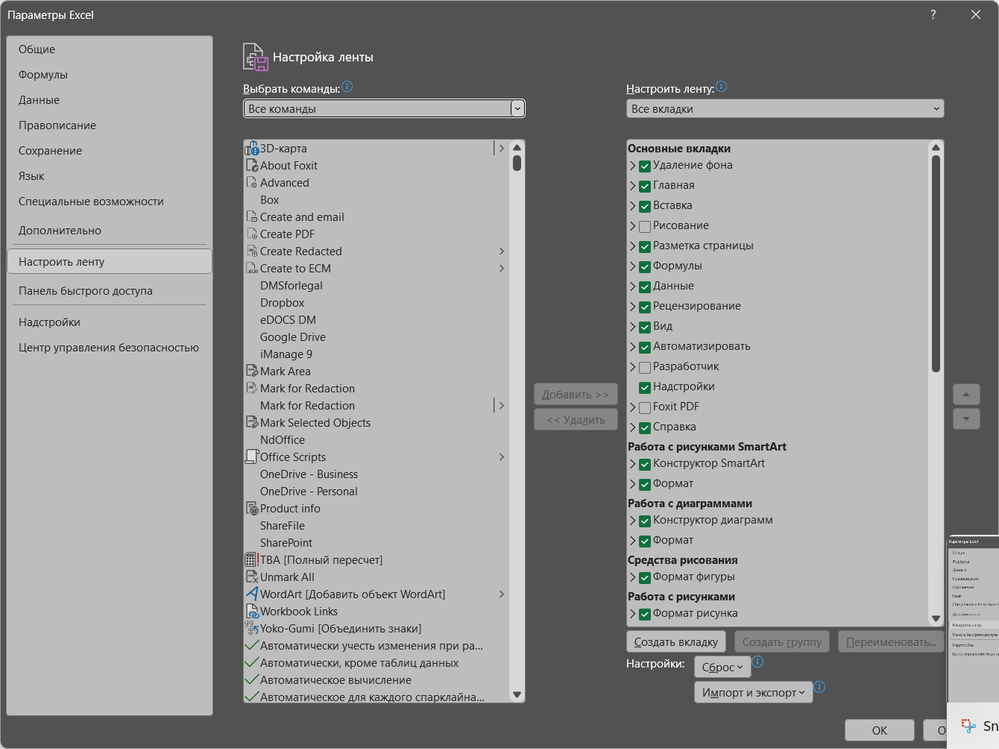
Task: Click the Create to ECM icon
Action: 252,269
